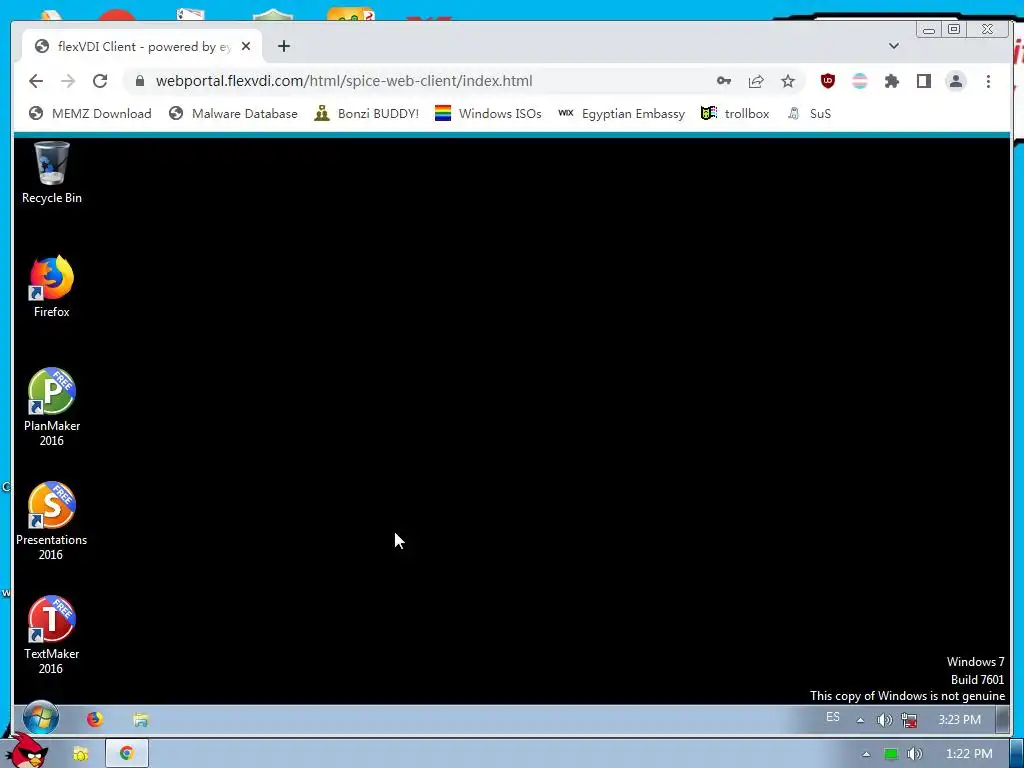Open the Egyptian Embassy bookmark
The width and height of the screenshot is (1024, 768).
[x=621, y=114]
